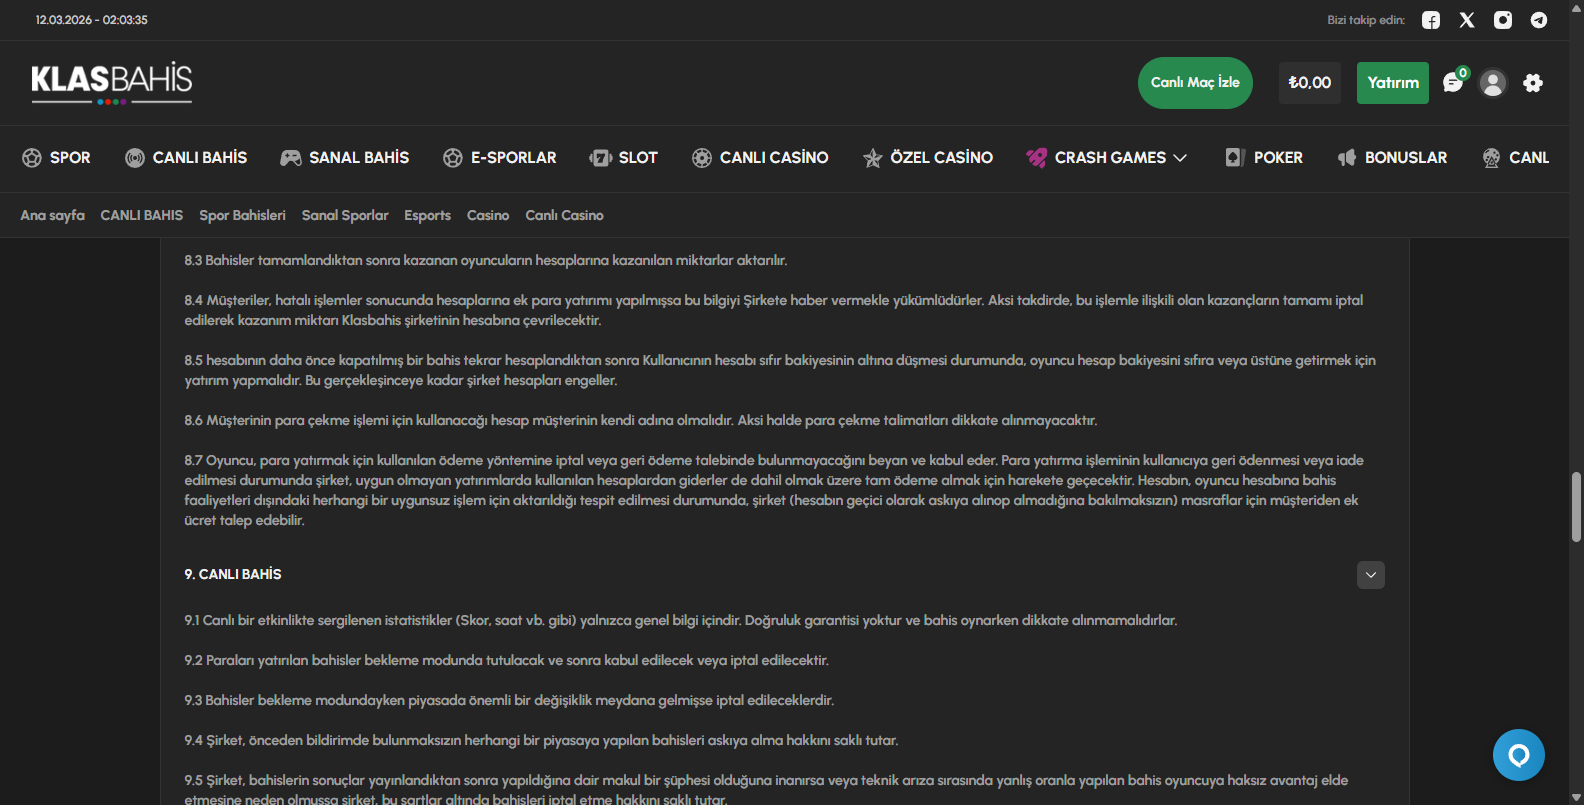Click the vertical page scrollbar thumb
1584x805 pixels.
(1576, 507)
